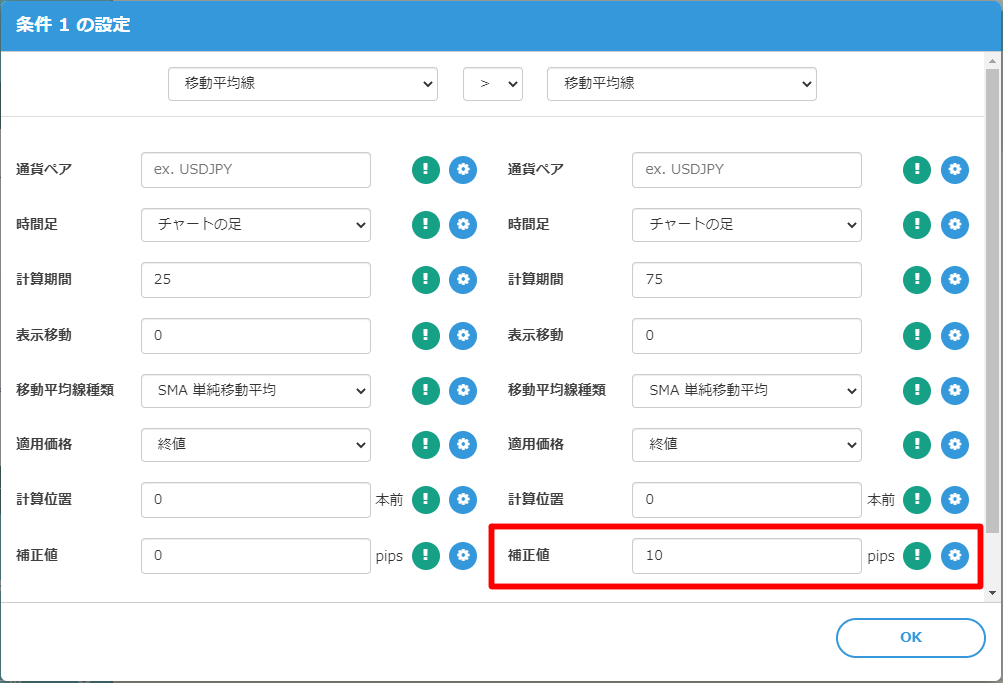
Task: Click green info icon beside right 計算位置
Action: (x=917, y=499)
